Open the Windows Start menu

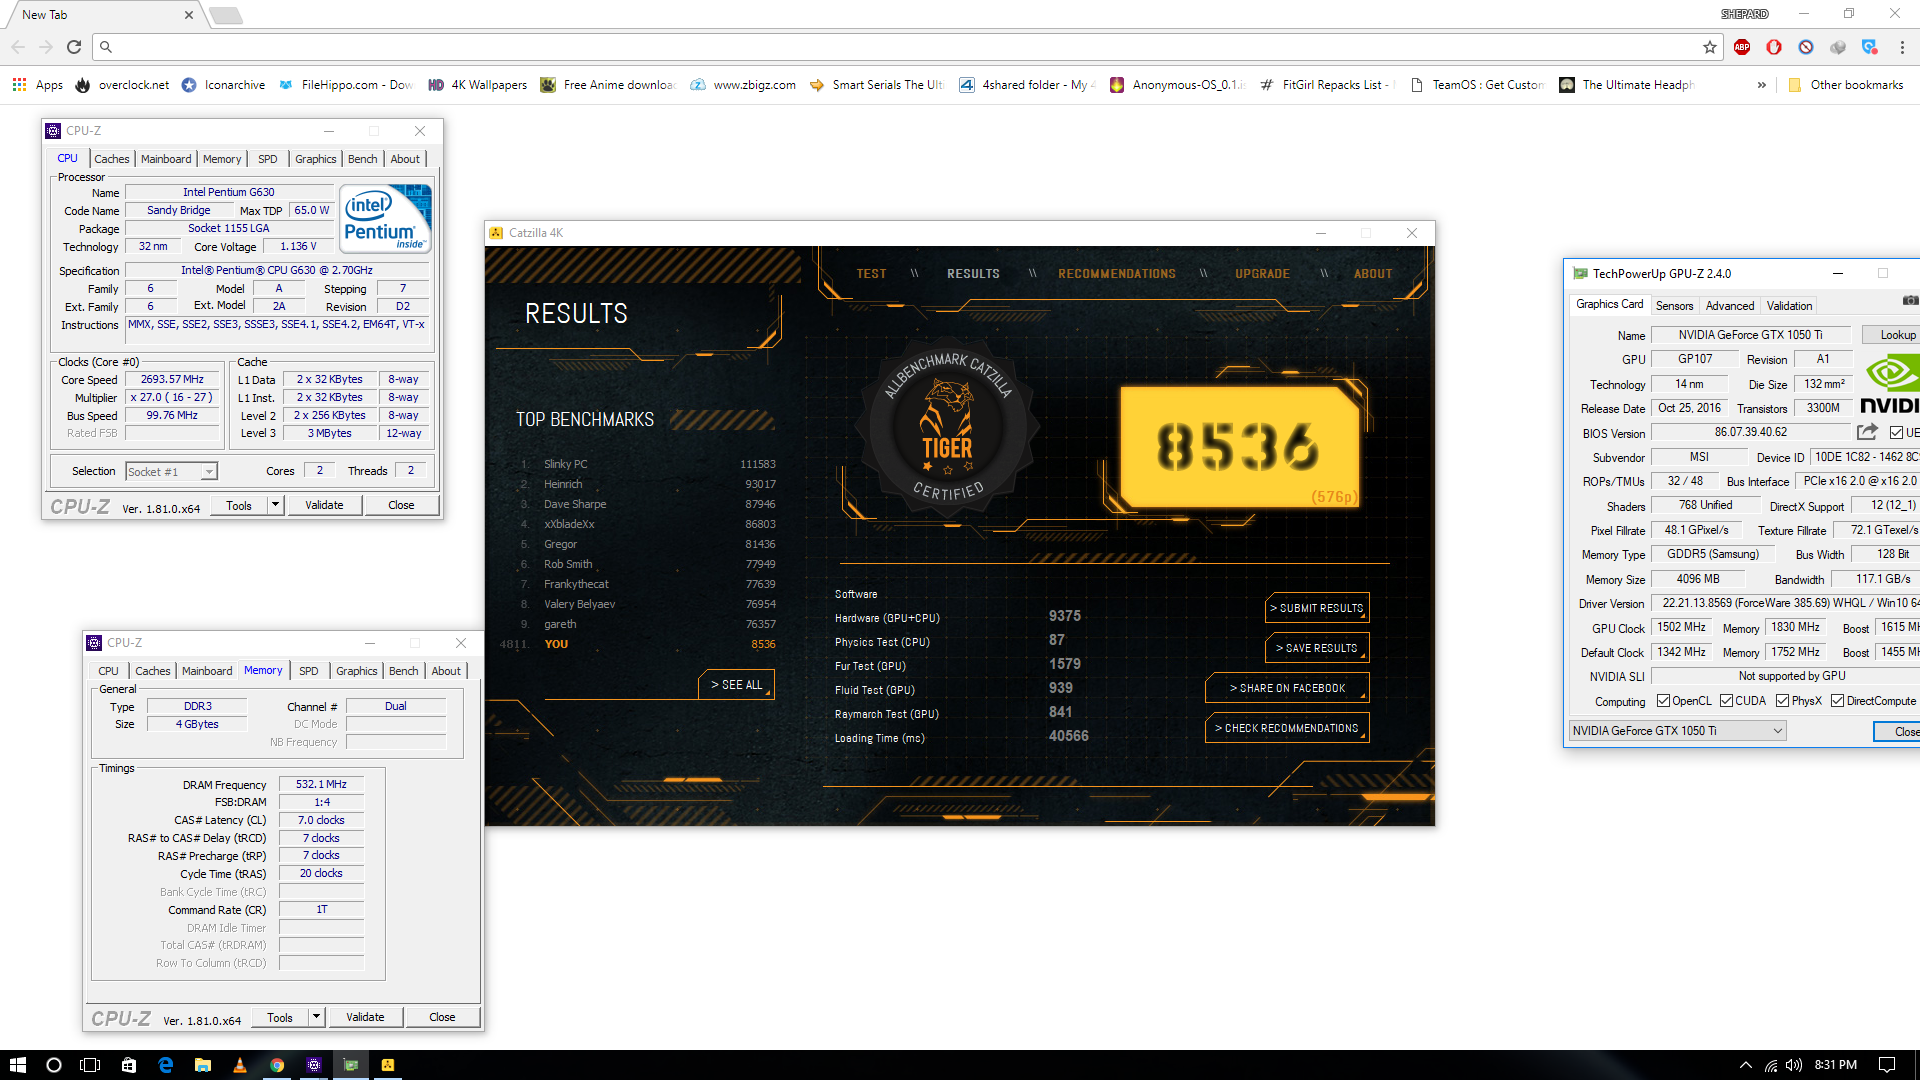(17, 1065)
